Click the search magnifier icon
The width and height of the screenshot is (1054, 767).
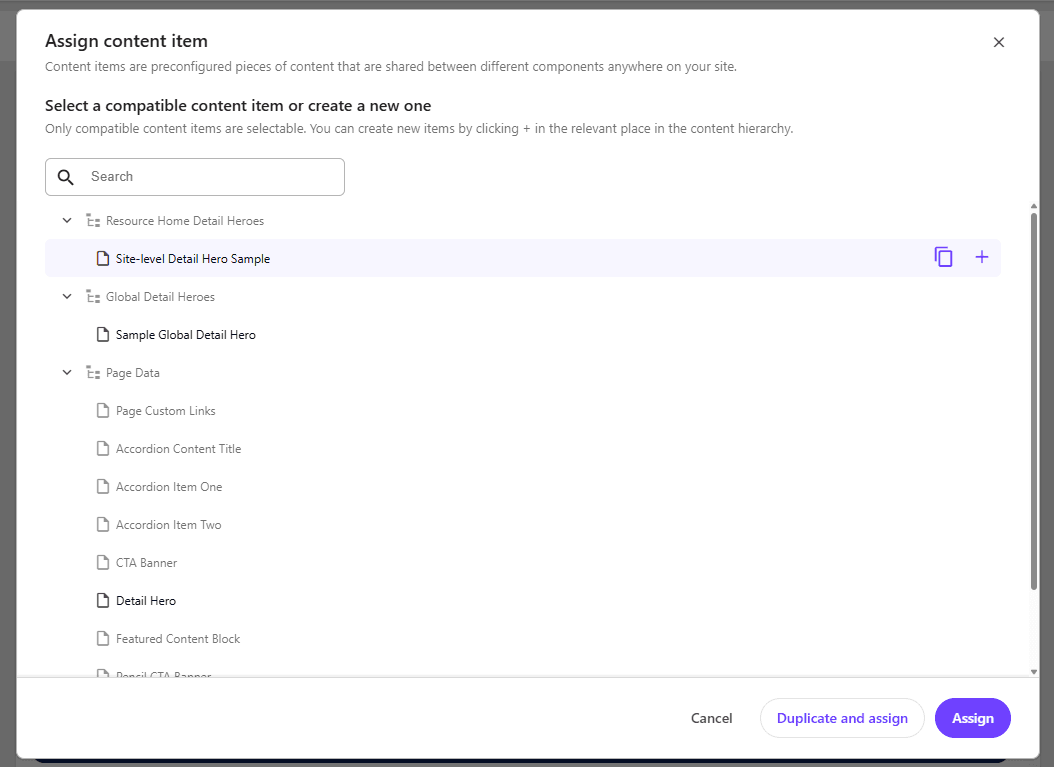pos(65,176)
